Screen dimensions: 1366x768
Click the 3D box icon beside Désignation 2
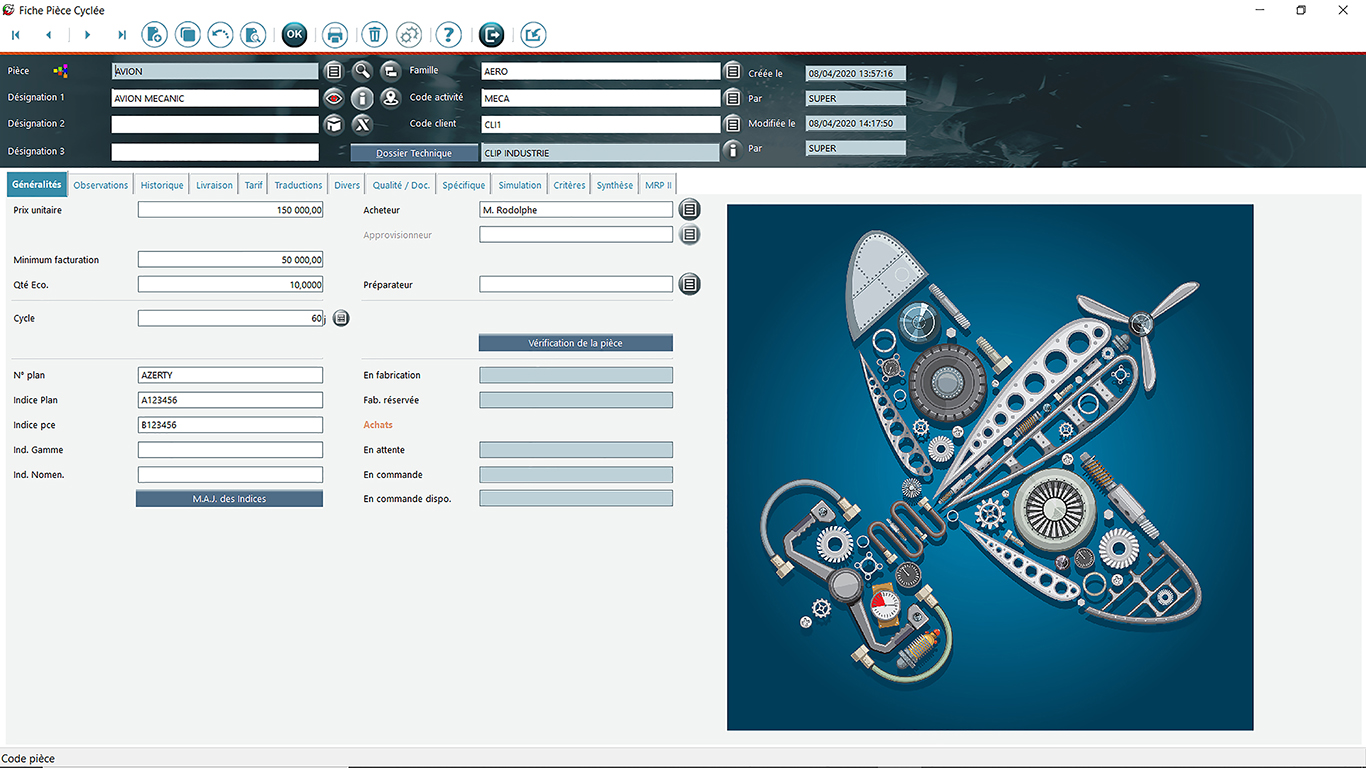pyautogui.click(x=334, y=124)
